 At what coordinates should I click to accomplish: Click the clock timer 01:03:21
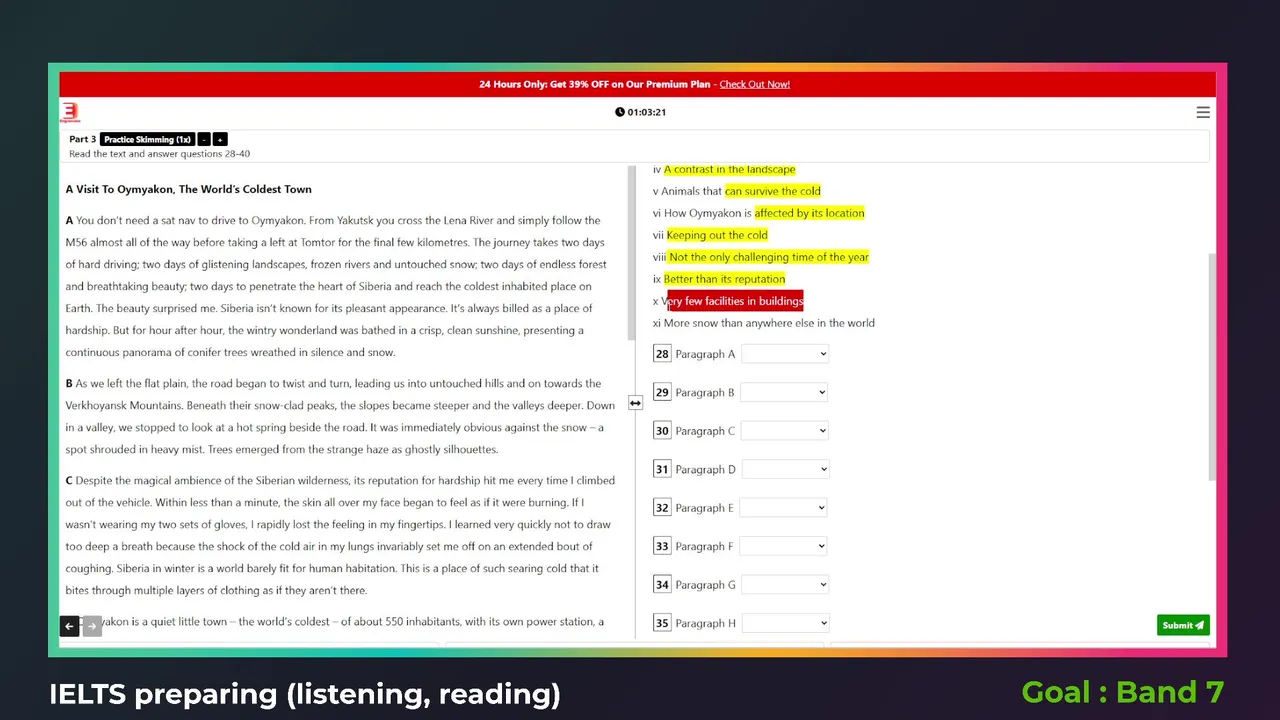click(641, 112)
